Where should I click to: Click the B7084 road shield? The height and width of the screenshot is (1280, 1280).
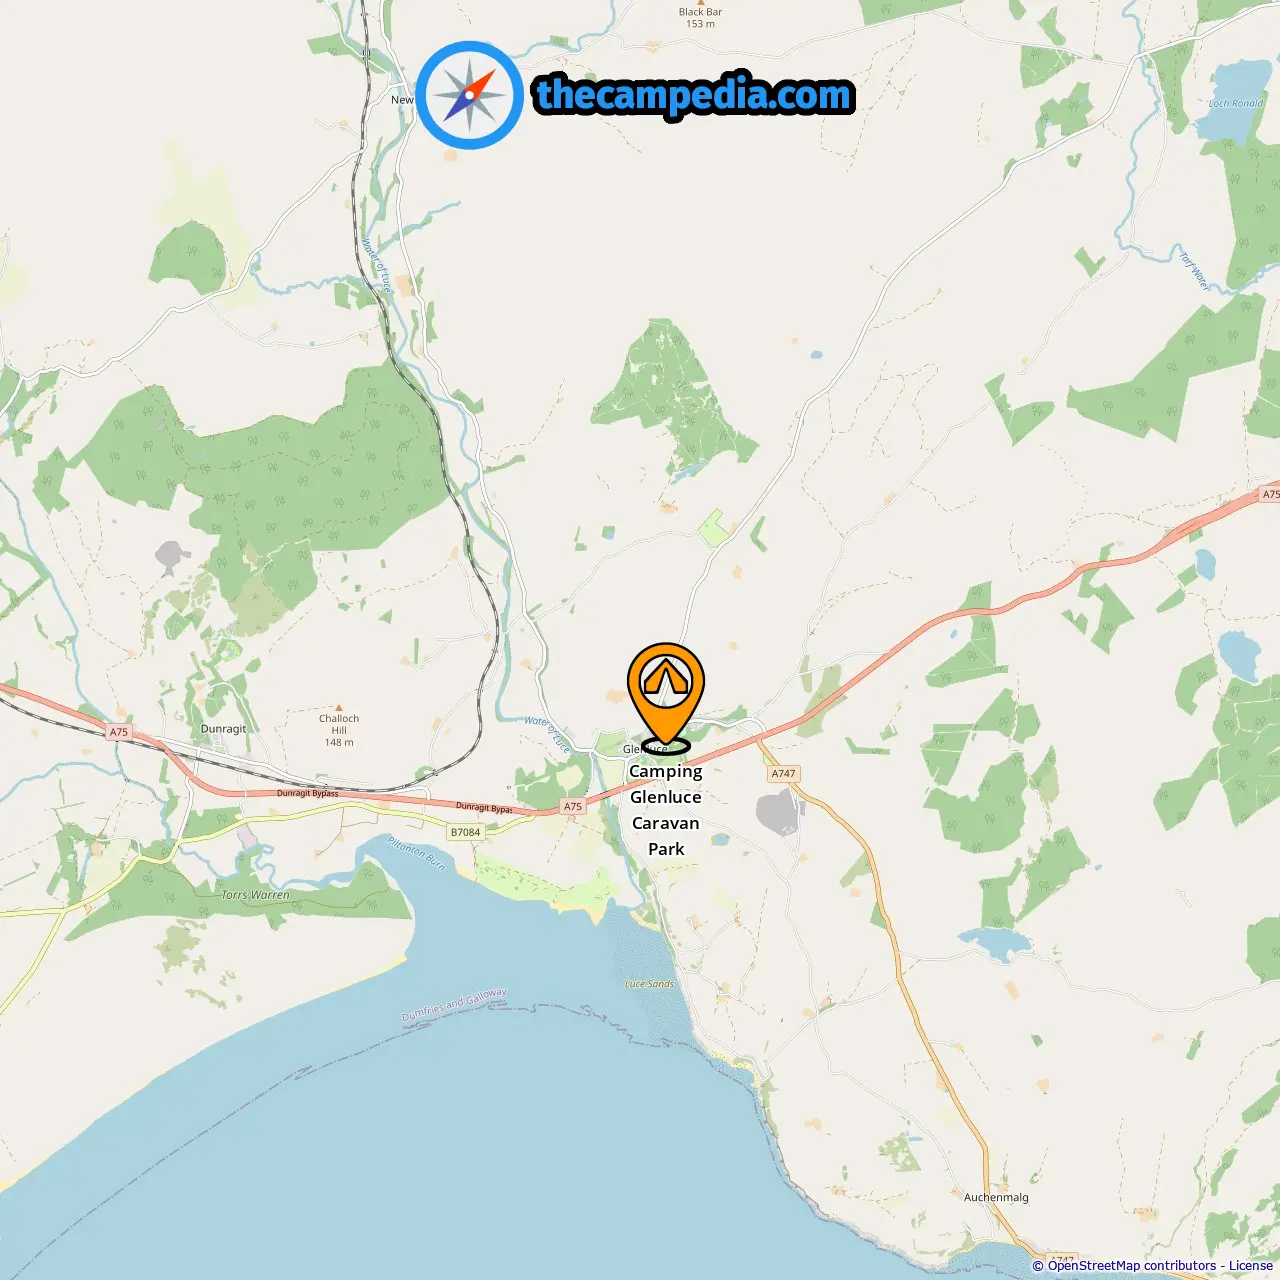point(465,832)
